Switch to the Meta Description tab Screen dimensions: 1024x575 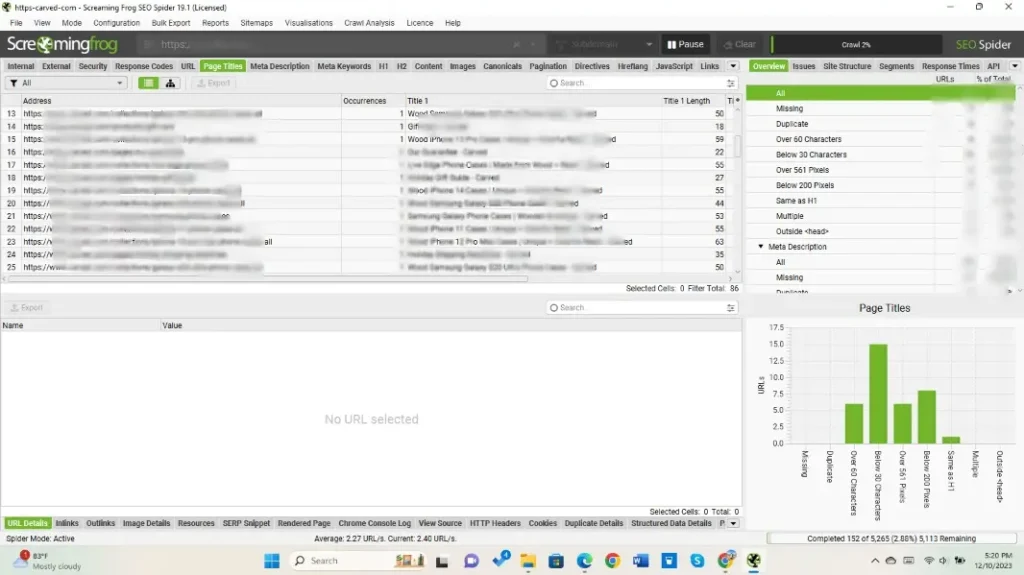(x=280, y=66)
